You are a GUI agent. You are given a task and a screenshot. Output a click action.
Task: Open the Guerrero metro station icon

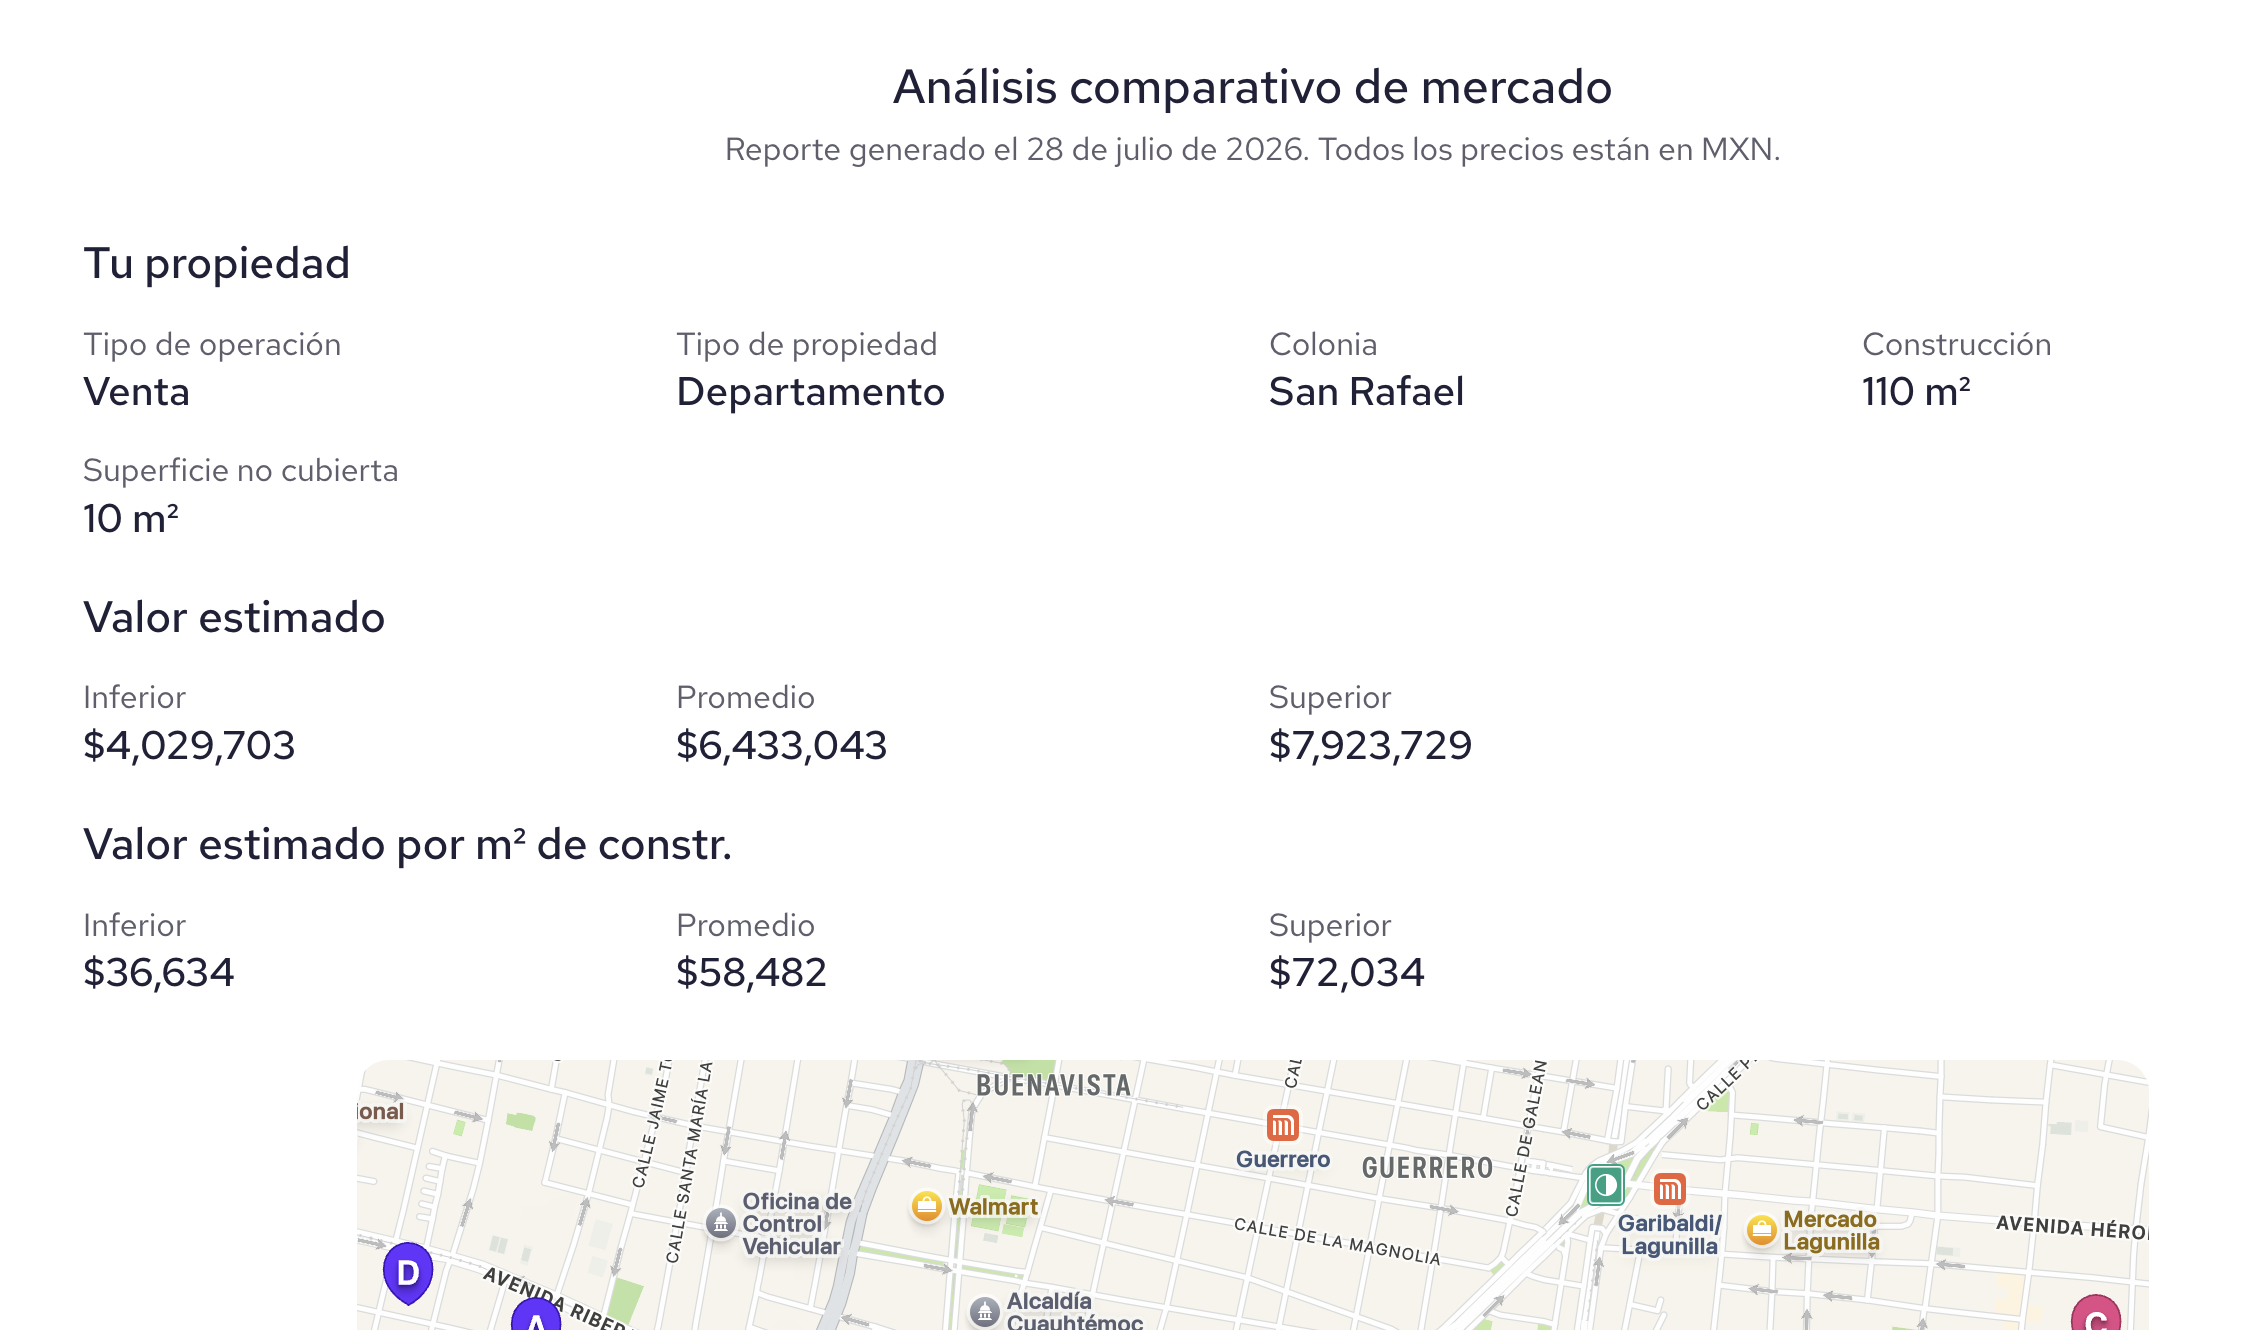click(1282, 1125)
